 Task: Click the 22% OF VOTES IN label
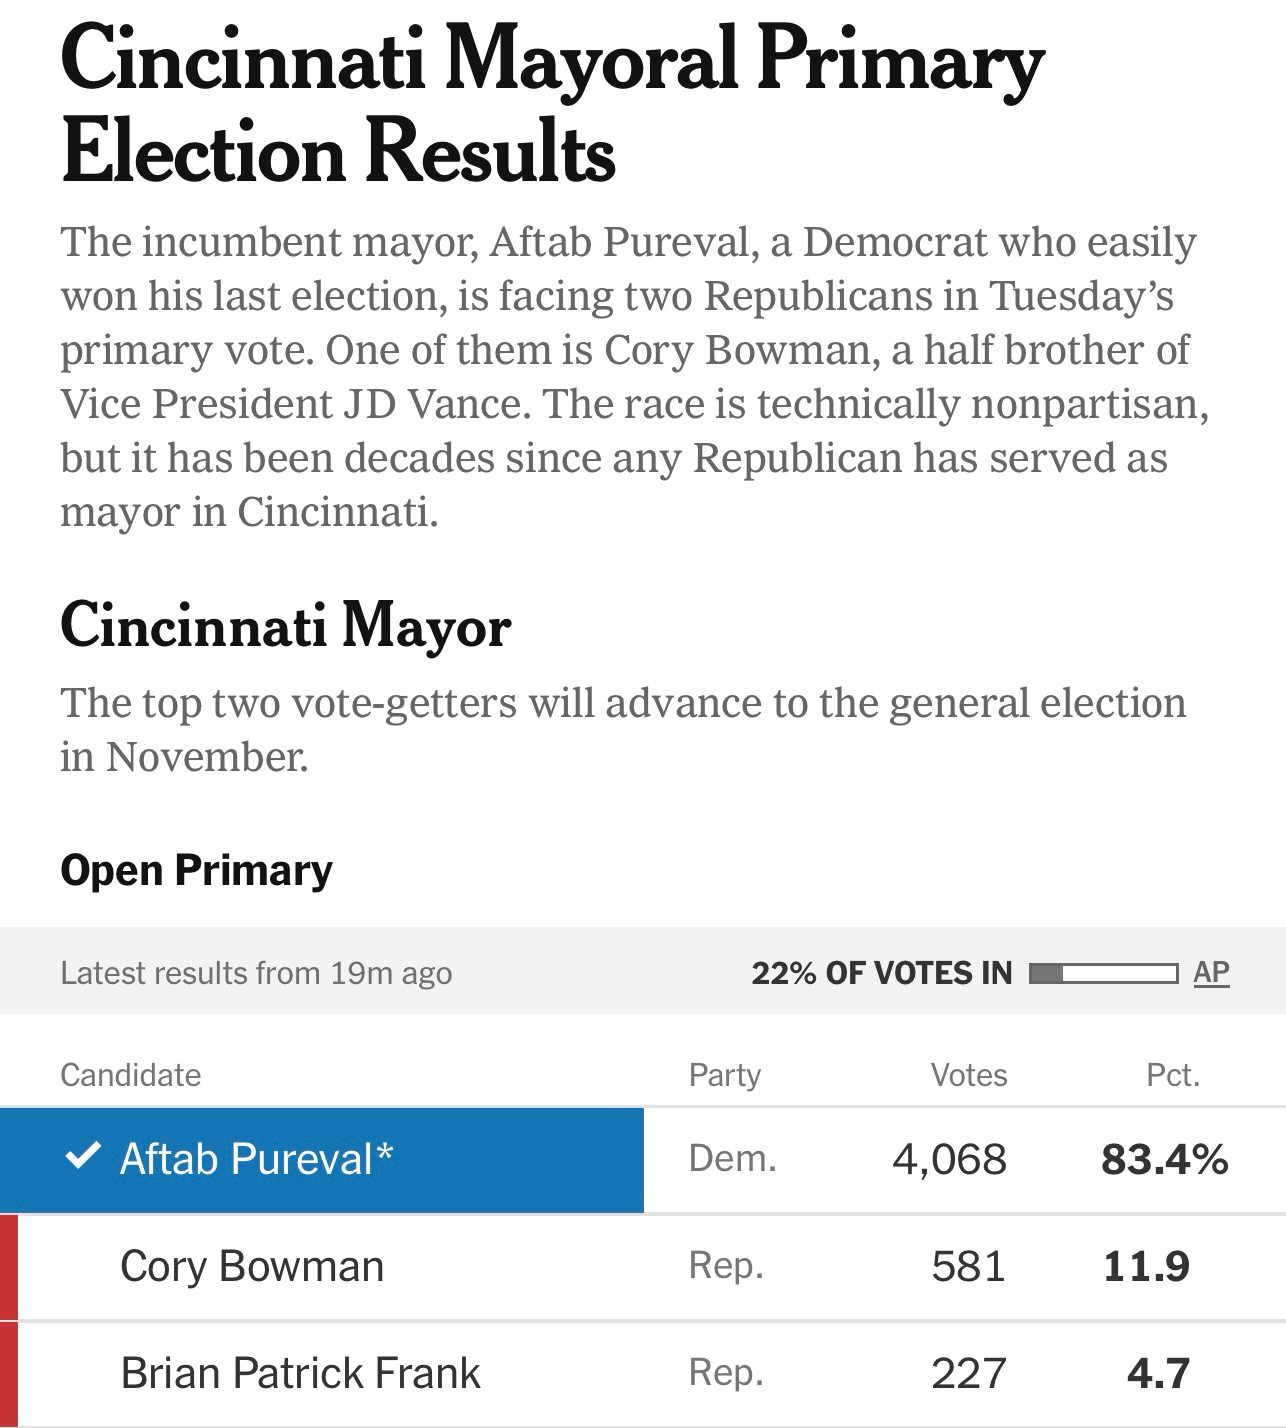(882, 973)
